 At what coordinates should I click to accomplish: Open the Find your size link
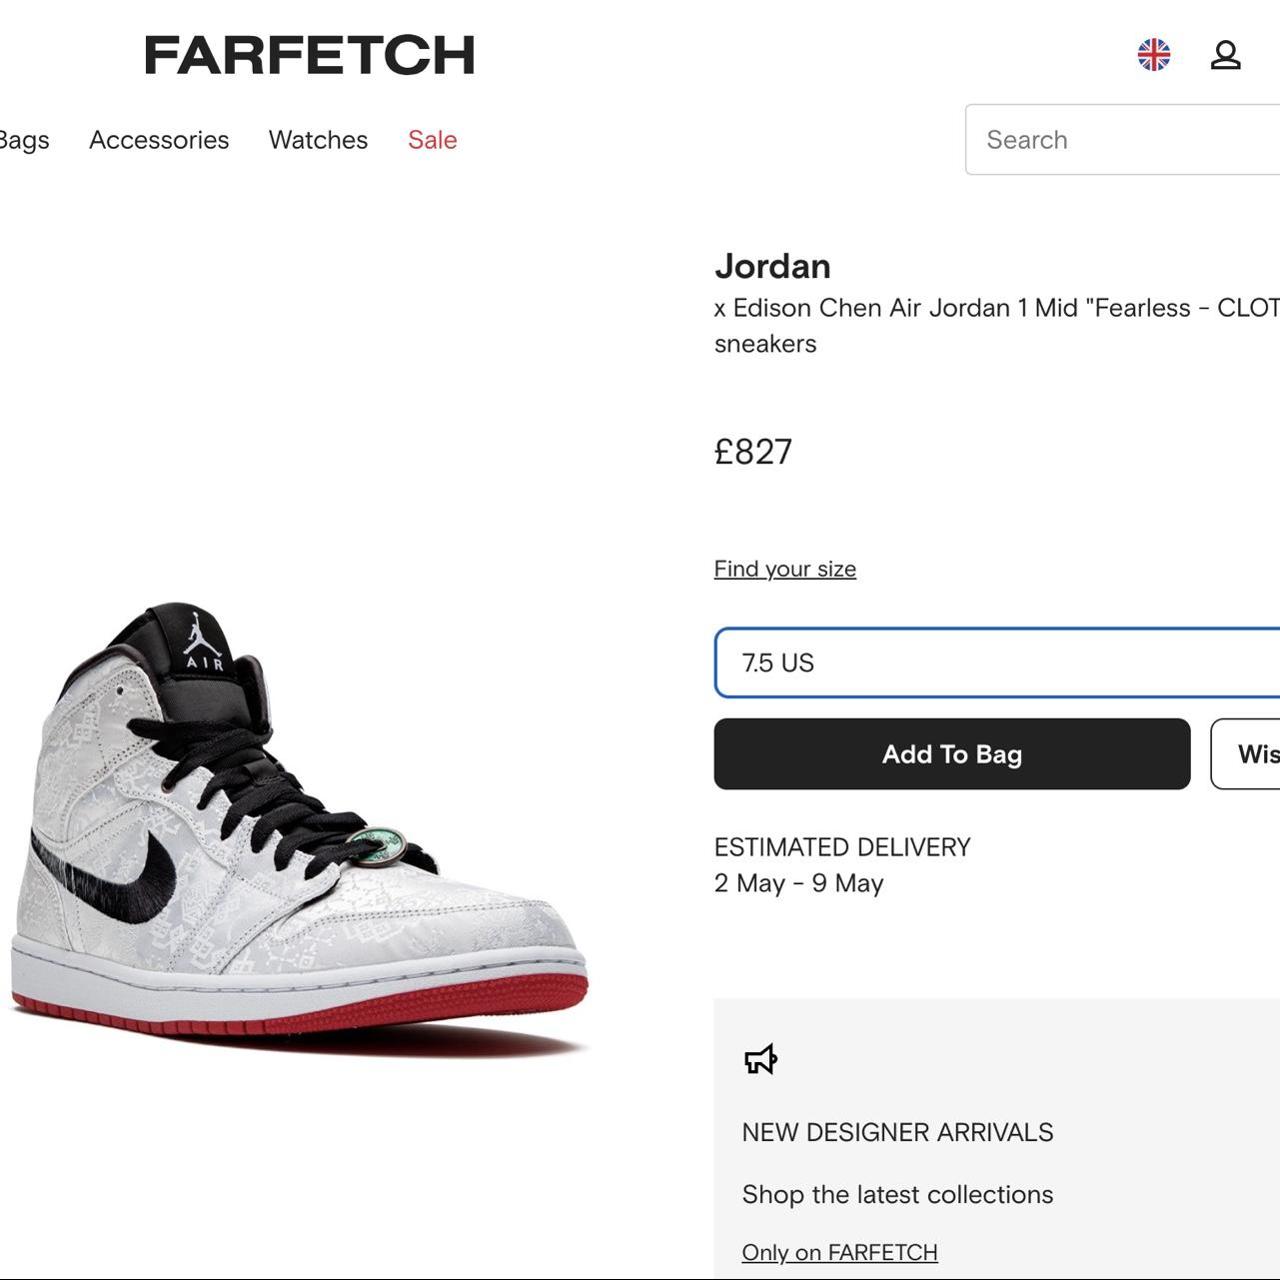785,569
